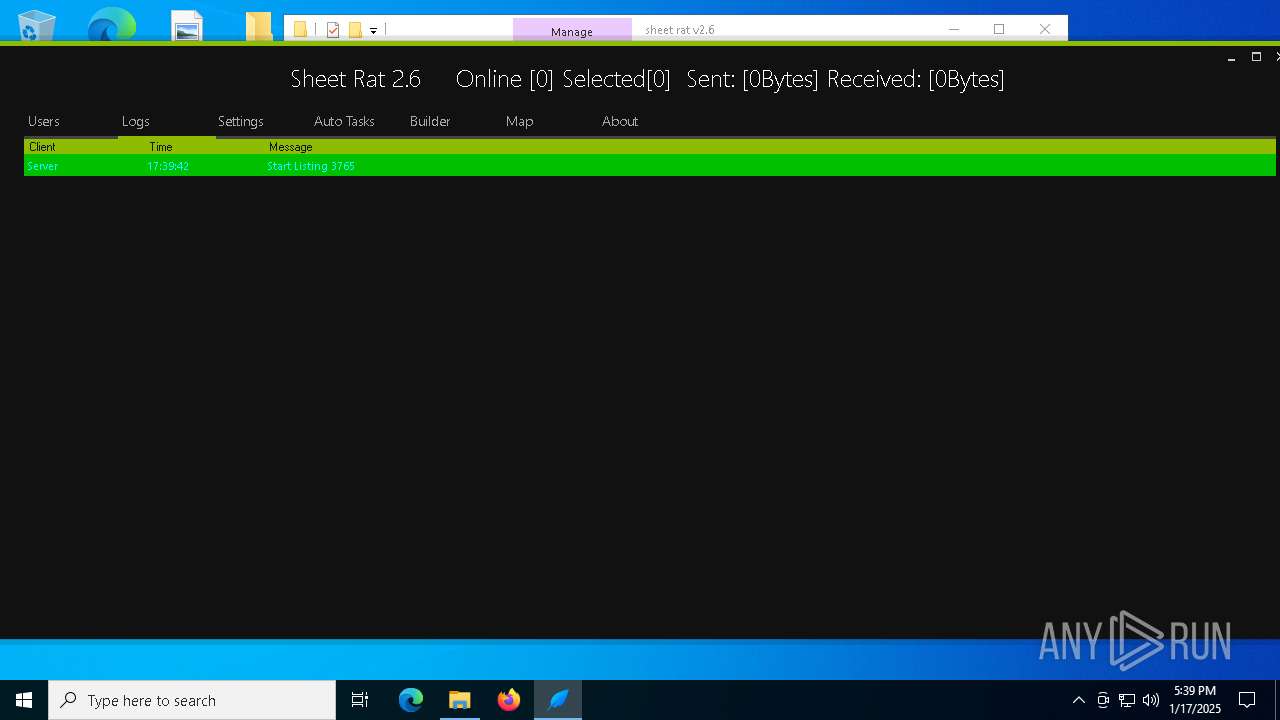Click the Client column header

click(42, 147)
